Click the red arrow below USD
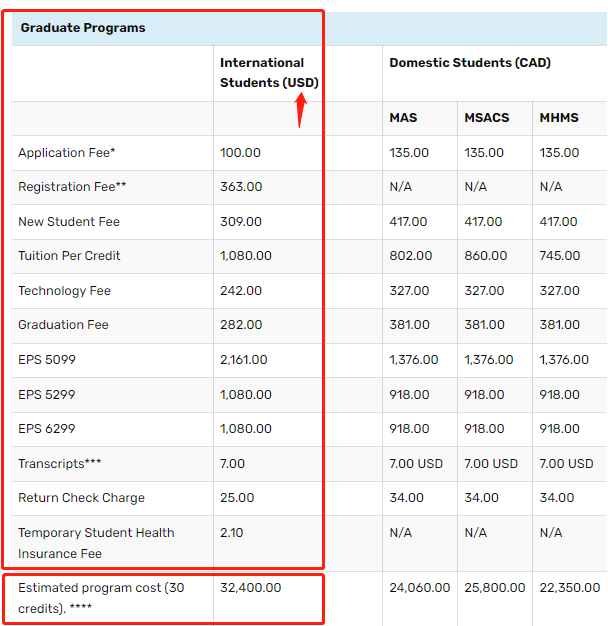 [x=300, y=110]
